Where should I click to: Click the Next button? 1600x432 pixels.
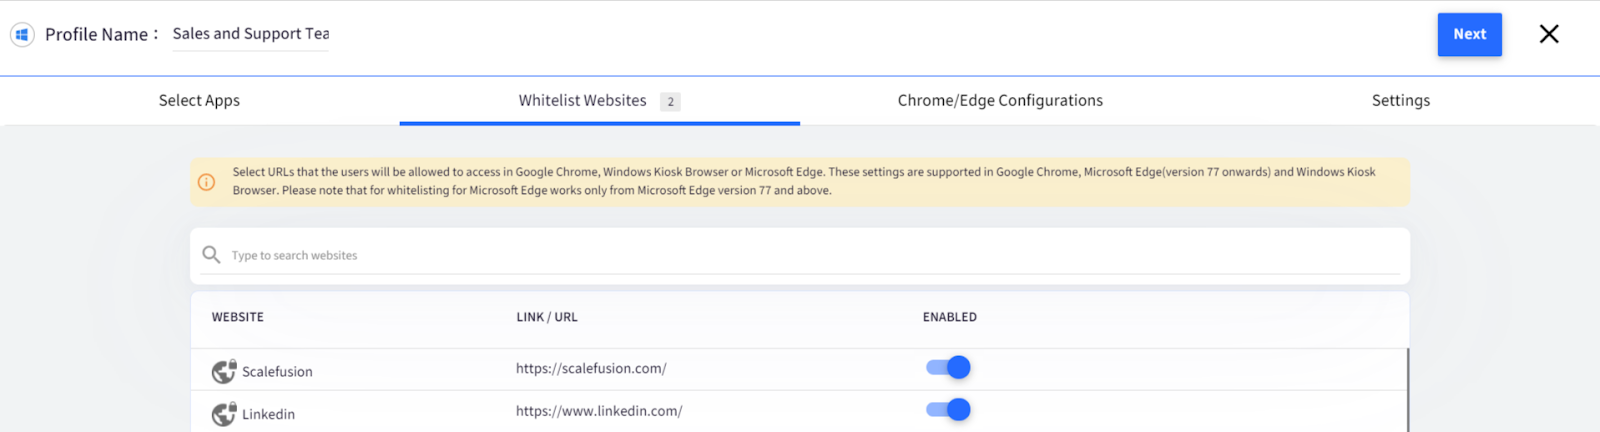(x=1470, y=34)
